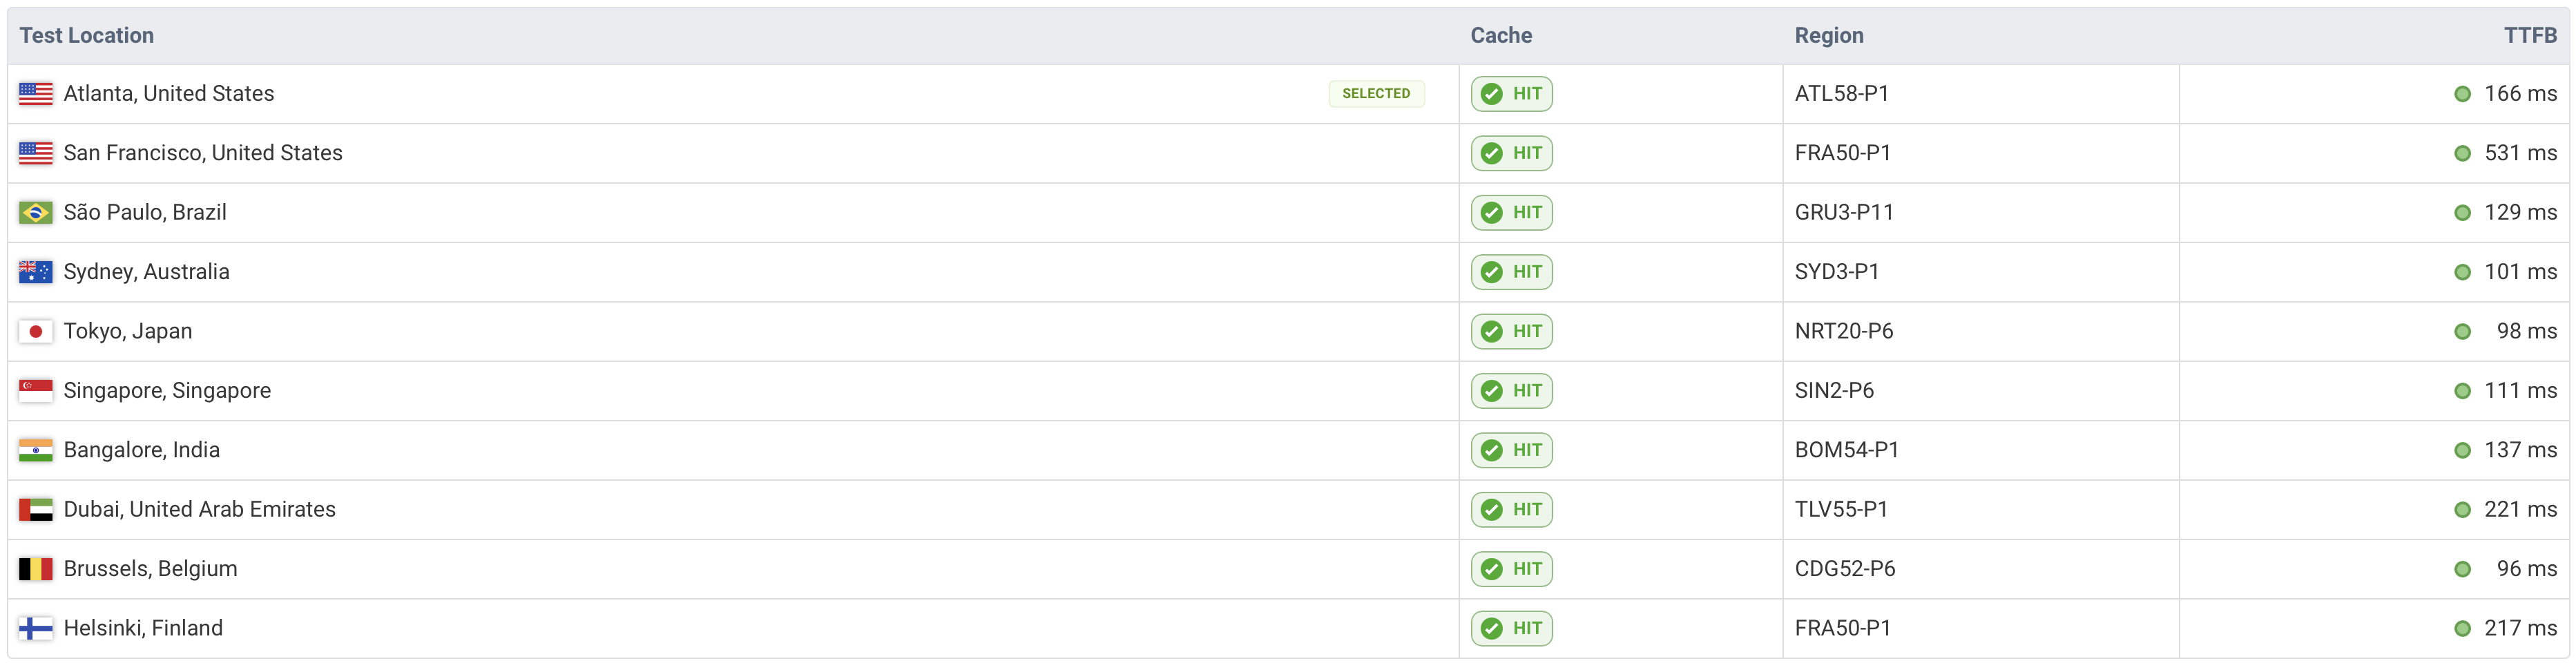The height and width of the screenshot is (670, 2576).
Task: Click the India flag icon
Action: (36, 450)
